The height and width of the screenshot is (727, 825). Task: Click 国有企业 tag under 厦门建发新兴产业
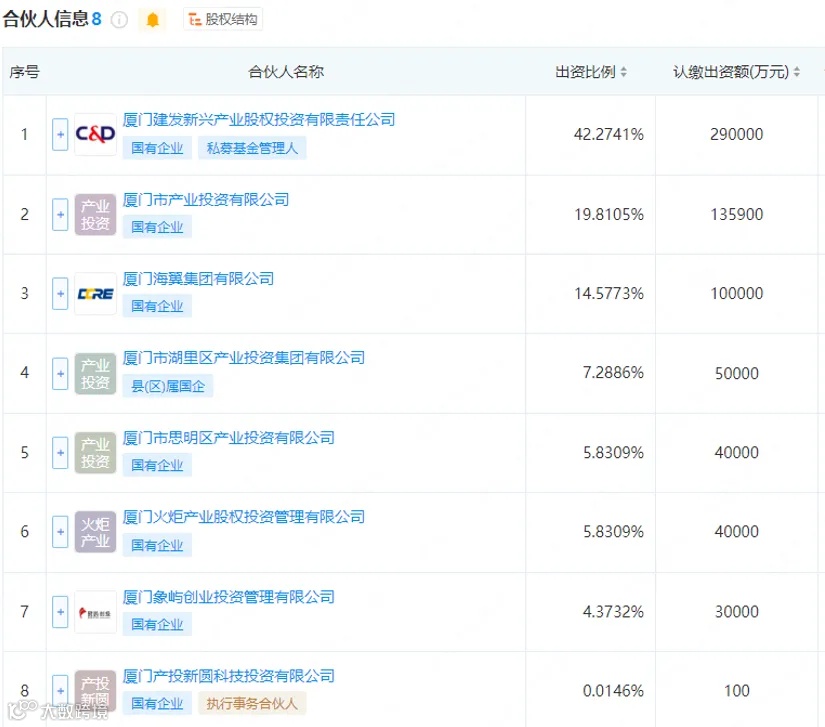pos(157,148)
